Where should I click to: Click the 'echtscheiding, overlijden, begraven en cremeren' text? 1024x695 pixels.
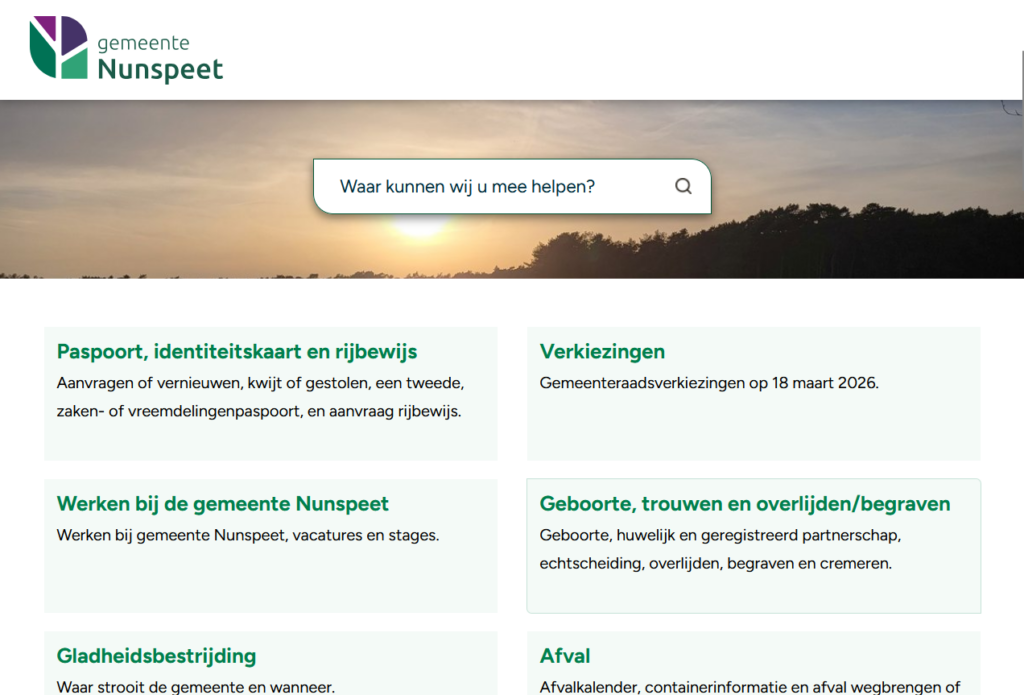pyautogui.click(x=715, y=563)
